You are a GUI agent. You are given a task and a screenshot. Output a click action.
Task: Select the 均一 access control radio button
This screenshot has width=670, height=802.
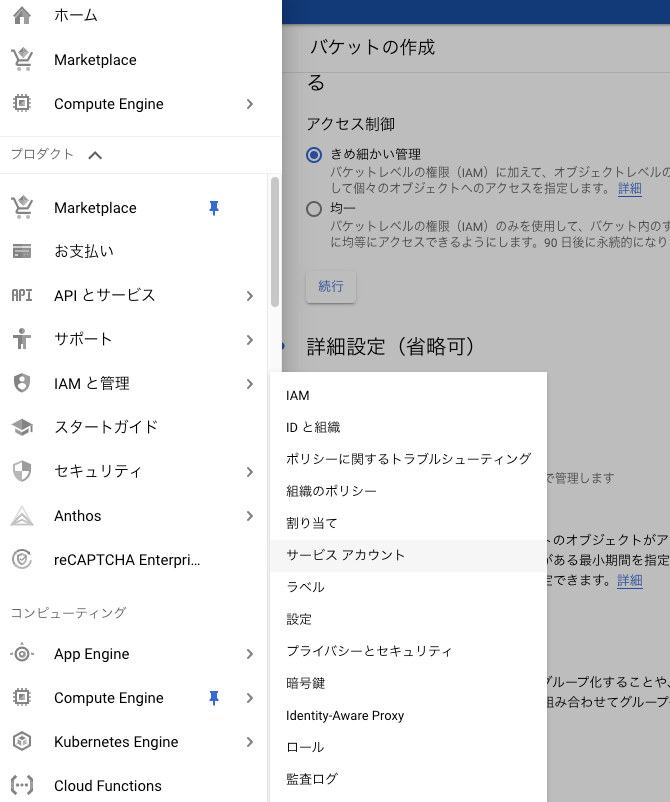click(x=314, y=209)
